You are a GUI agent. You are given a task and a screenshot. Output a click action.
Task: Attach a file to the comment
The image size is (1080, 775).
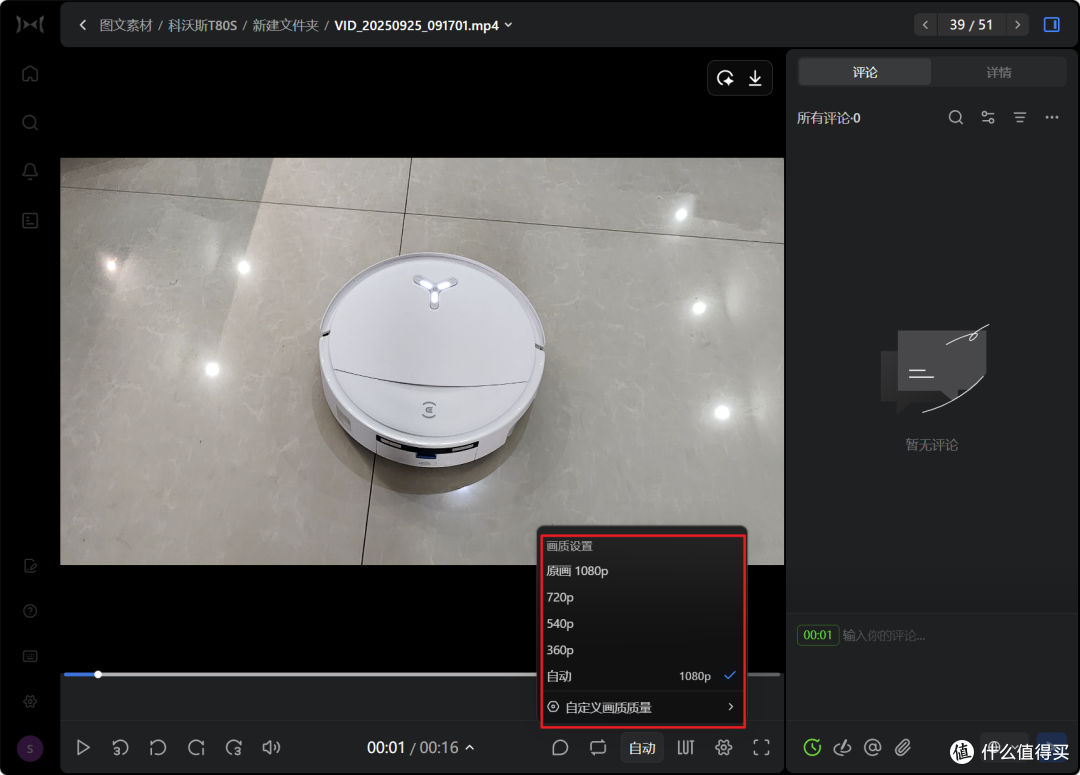pyautogui.click(x=903, y=747)
